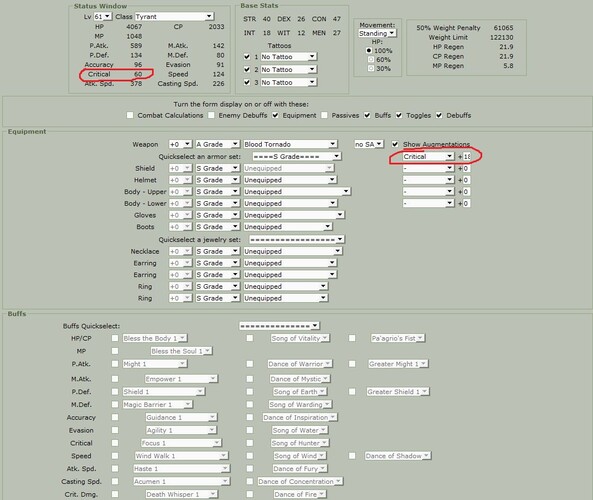Screen dimensions: 593x500
Task: Click the Critical augmentation value field
Action: point(466,156)
